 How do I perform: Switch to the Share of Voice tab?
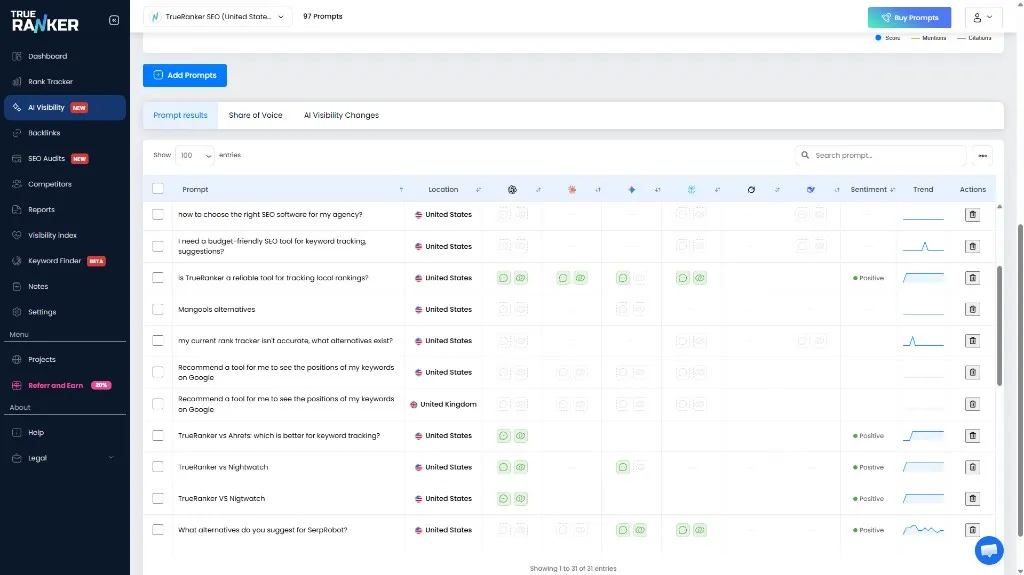(255, 115)
